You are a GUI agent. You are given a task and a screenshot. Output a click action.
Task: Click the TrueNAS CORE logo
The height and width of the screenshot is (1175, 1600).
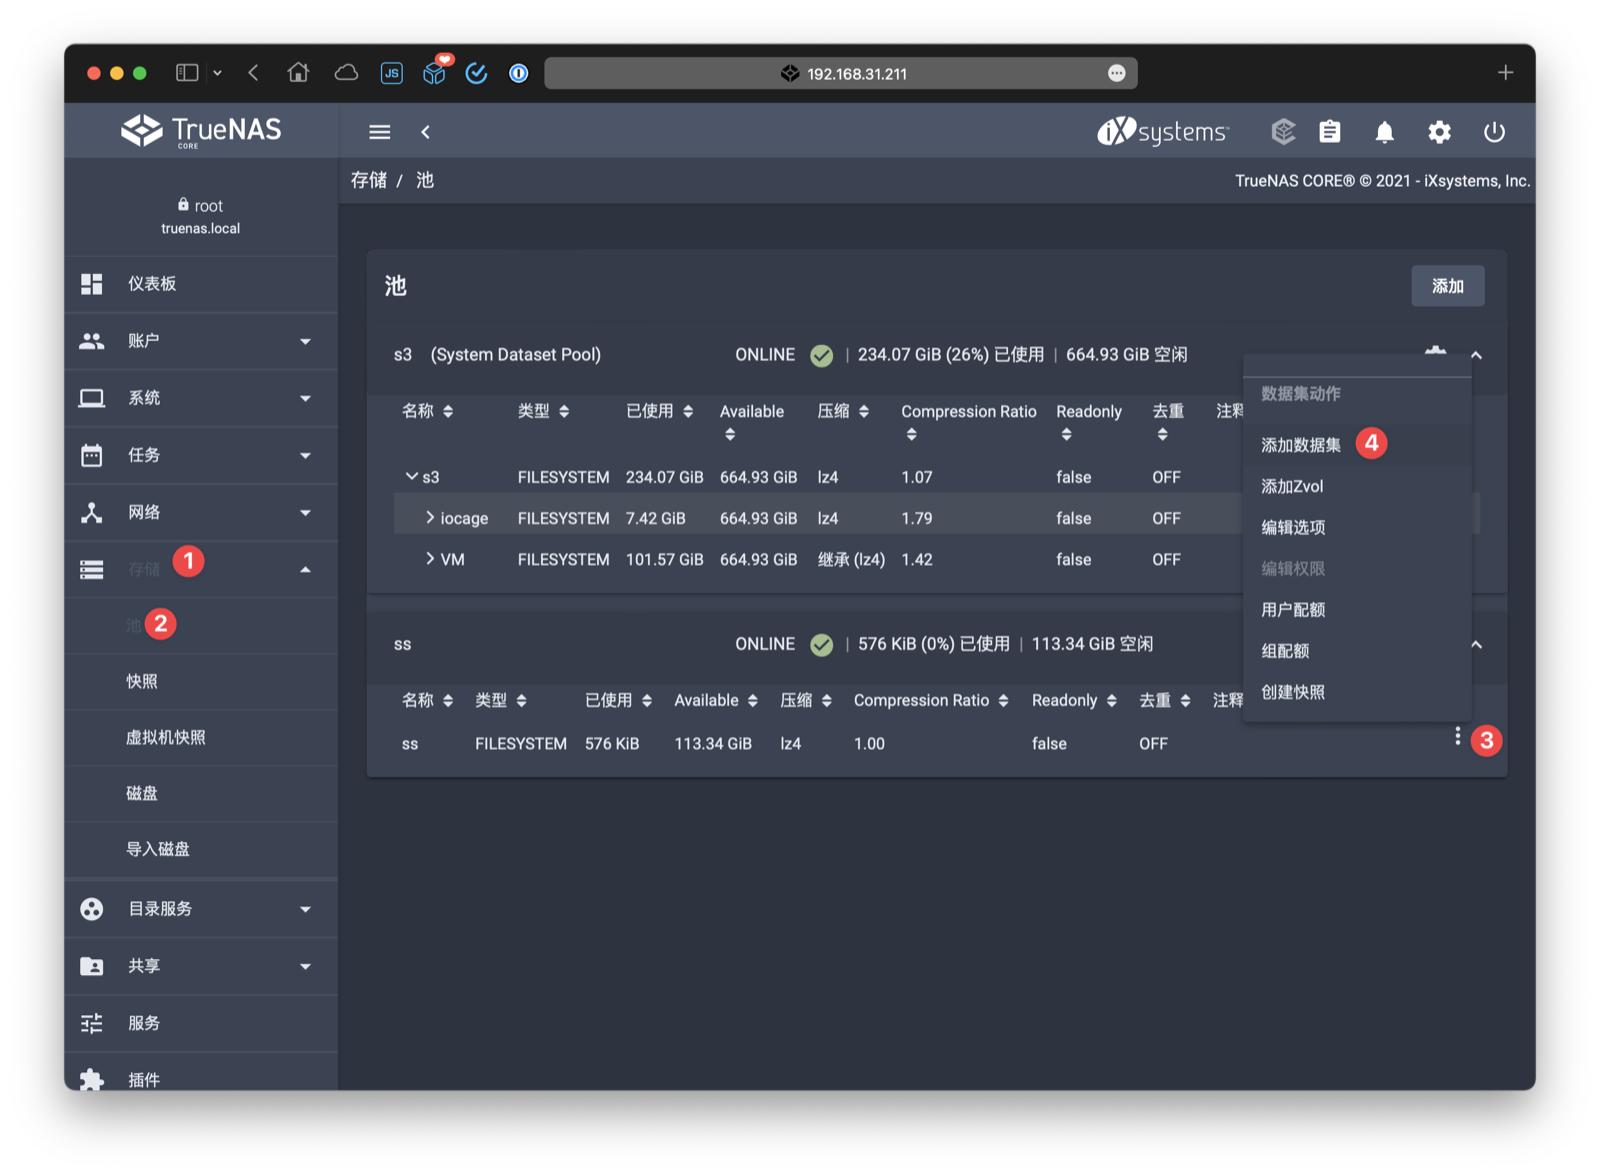200,130
